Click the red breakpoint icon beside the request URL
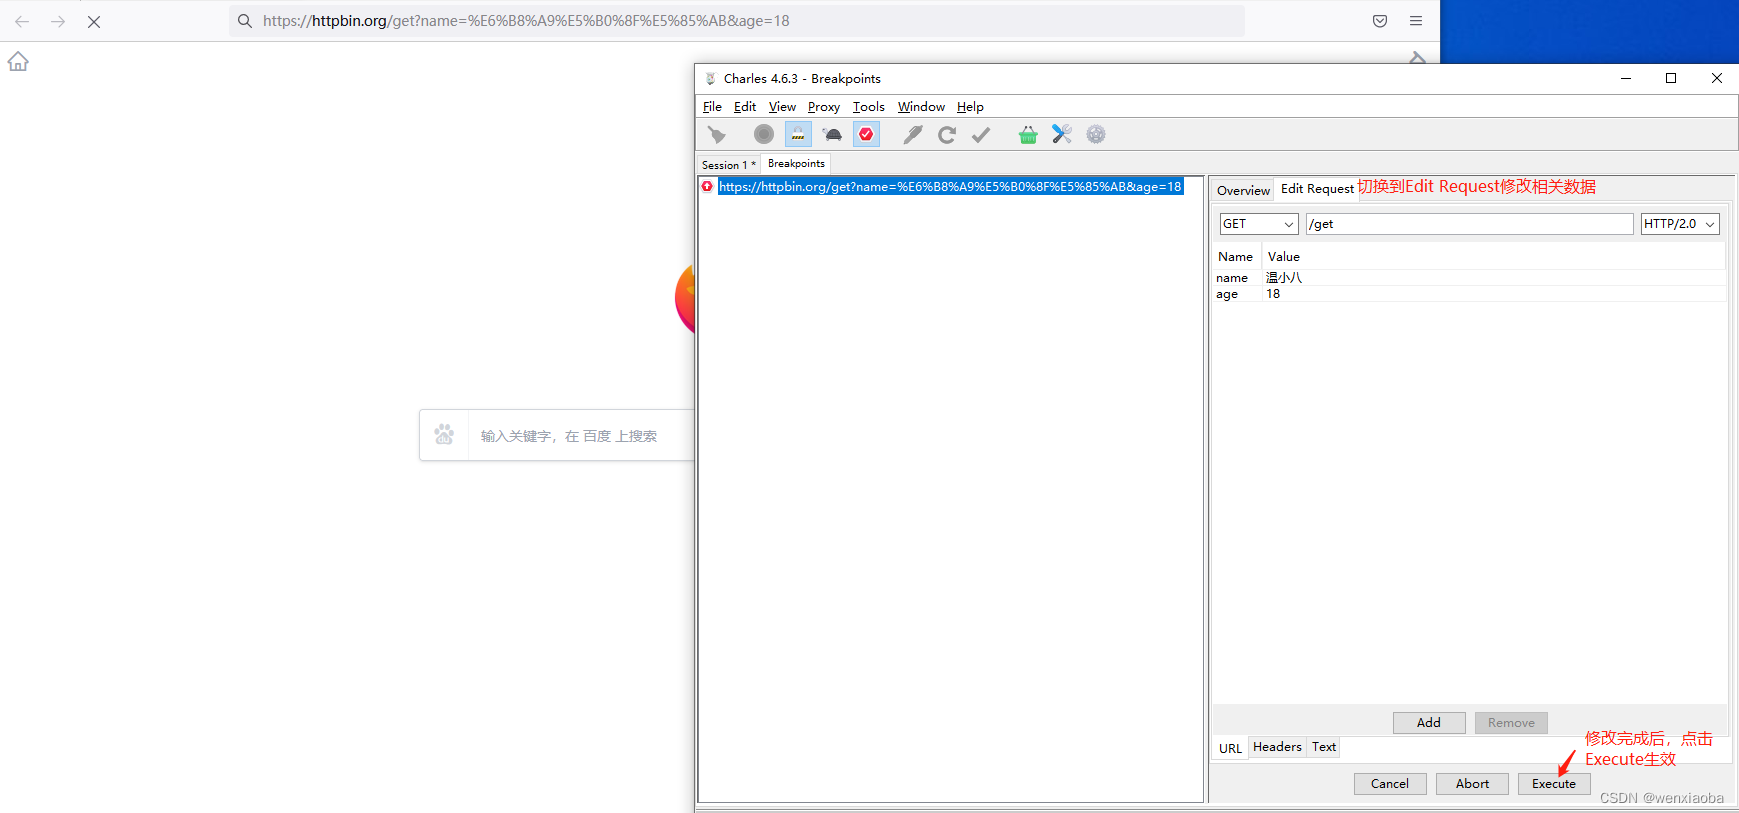 tap(707, 187)
